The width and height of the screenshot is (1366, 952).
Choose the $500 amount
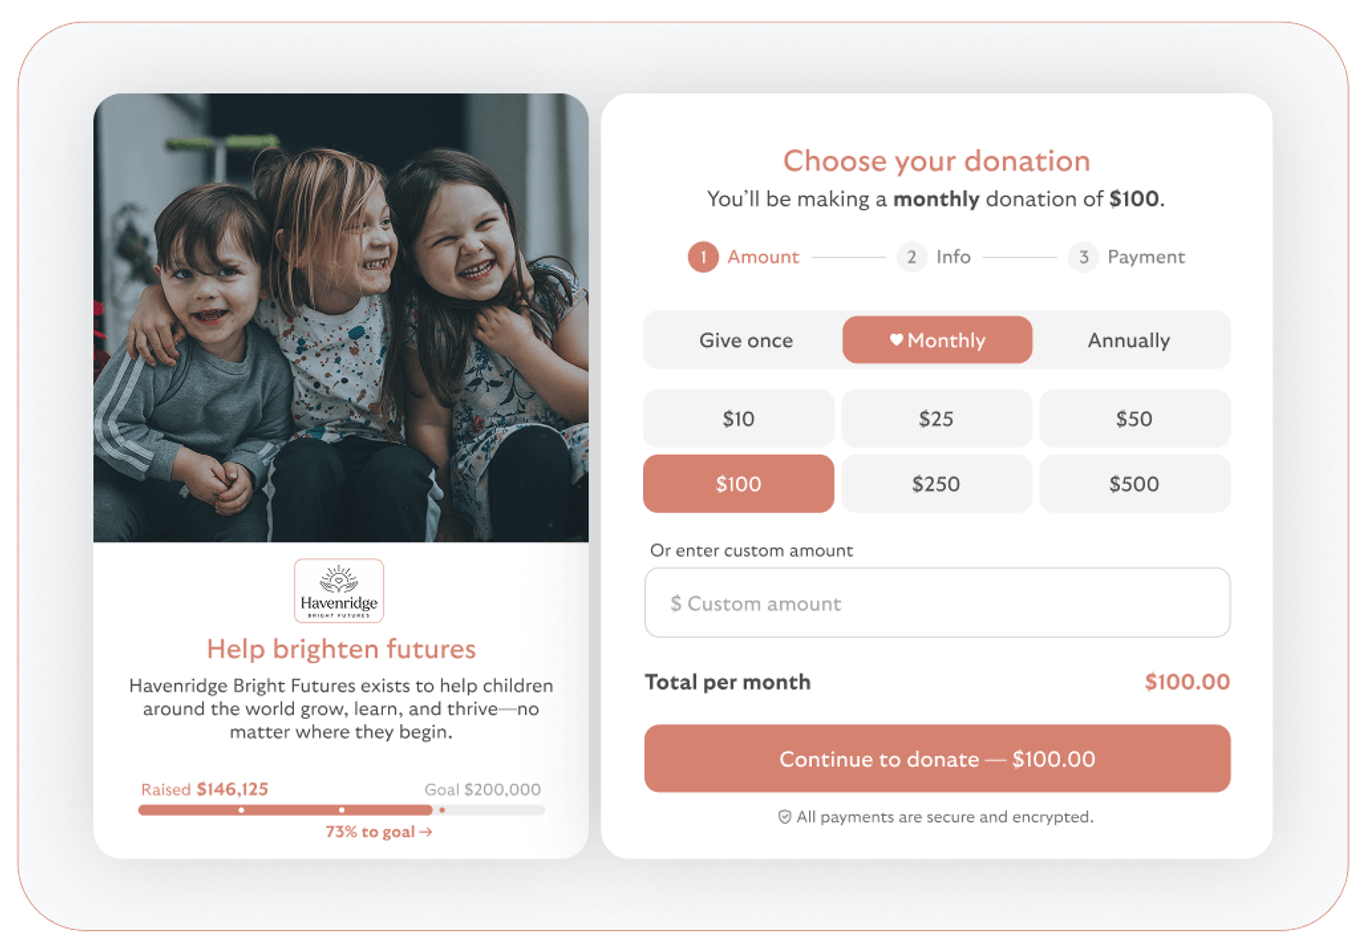pyautogui.click(x=1134, y=484)
